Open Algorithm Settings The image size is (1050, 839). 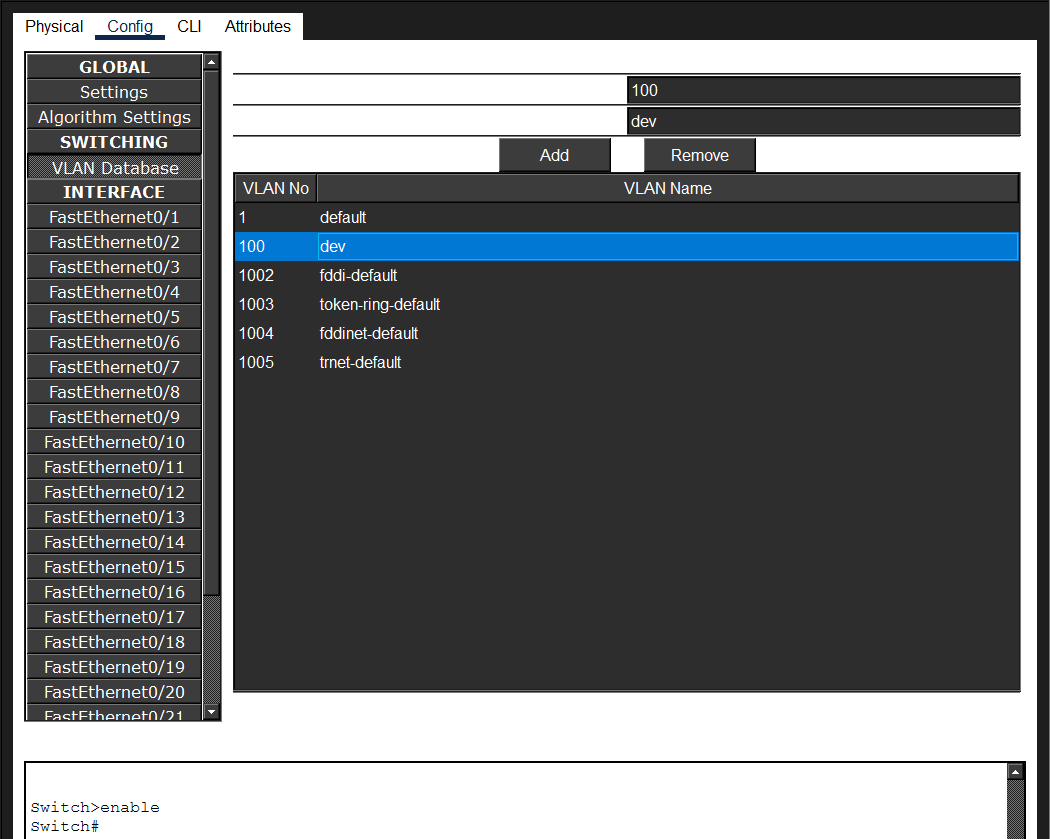click(114, 117)
